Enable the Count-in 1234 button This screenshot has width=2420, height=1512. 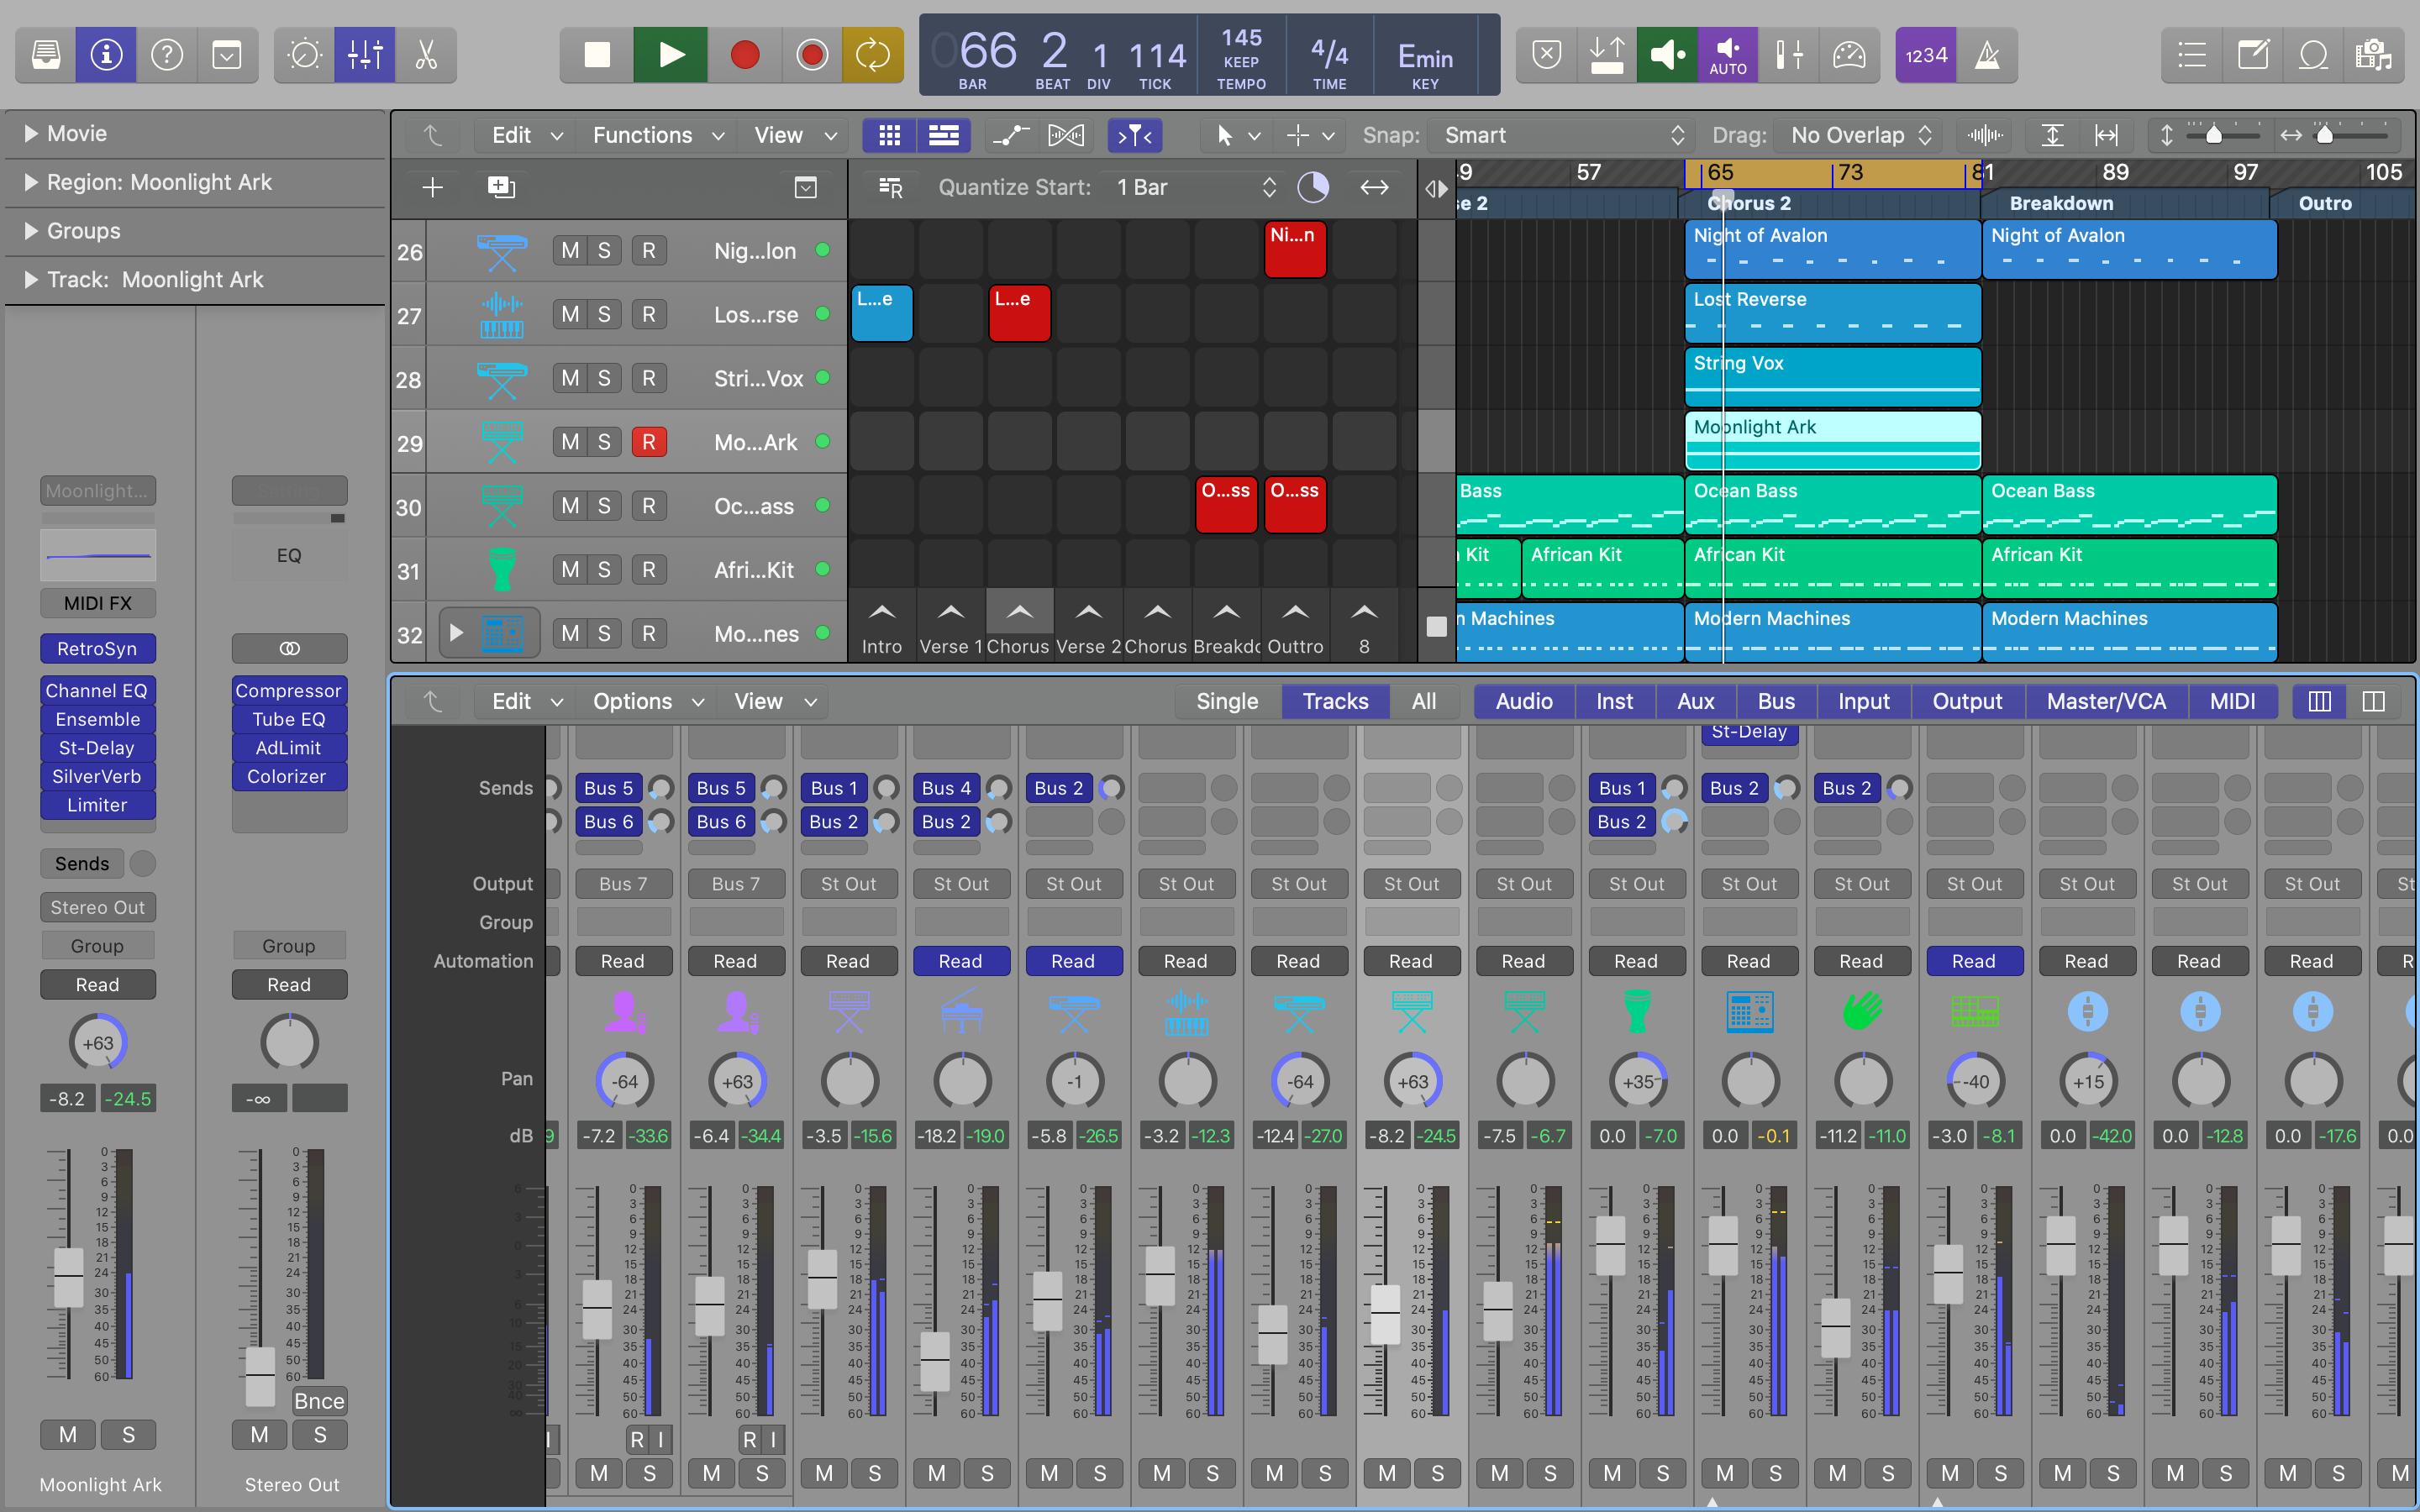1925,55
